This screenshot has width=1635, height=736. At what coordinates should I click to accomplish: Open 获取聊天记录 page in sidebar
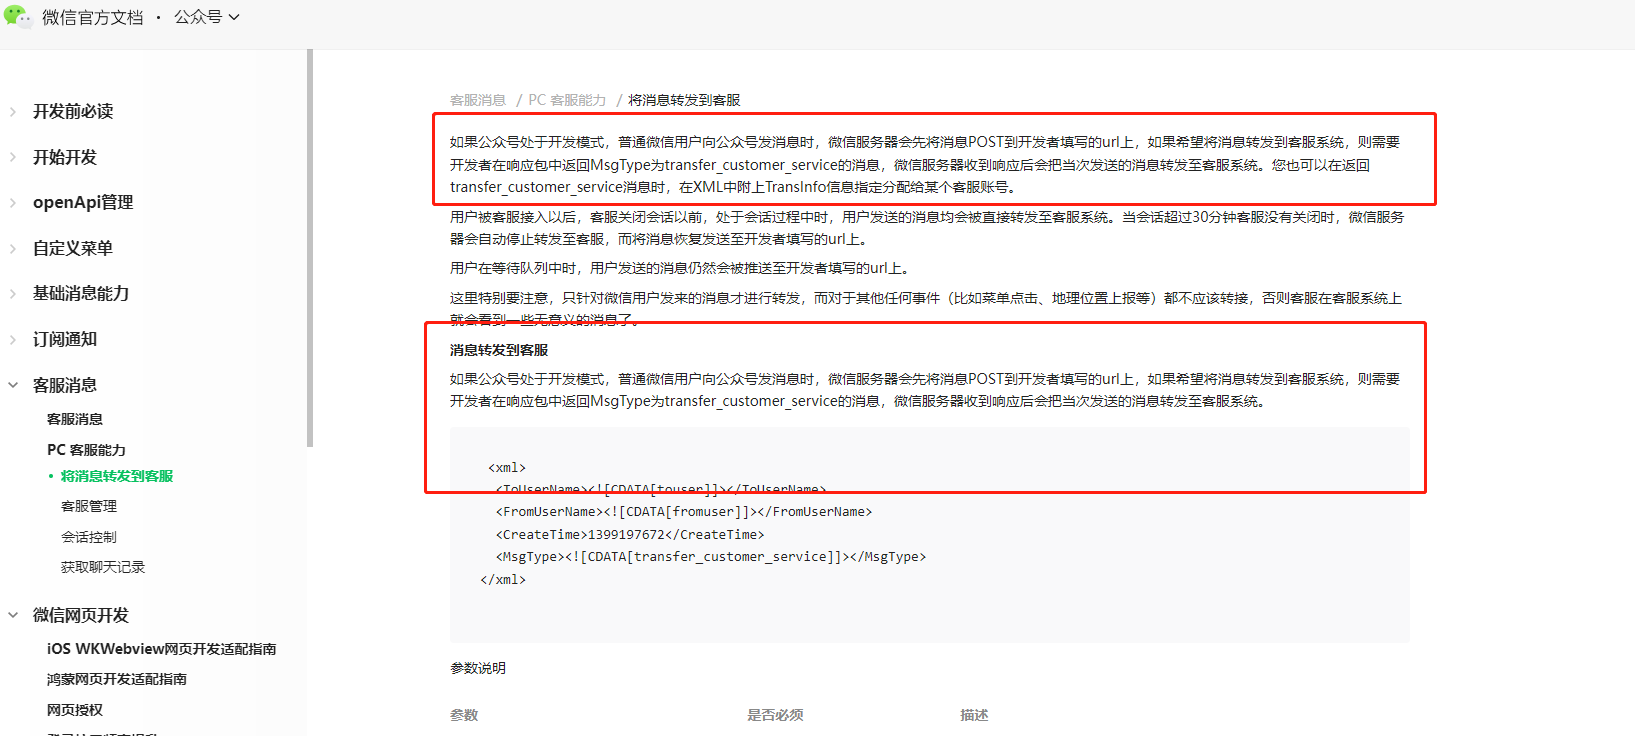[x=103, y=567]
